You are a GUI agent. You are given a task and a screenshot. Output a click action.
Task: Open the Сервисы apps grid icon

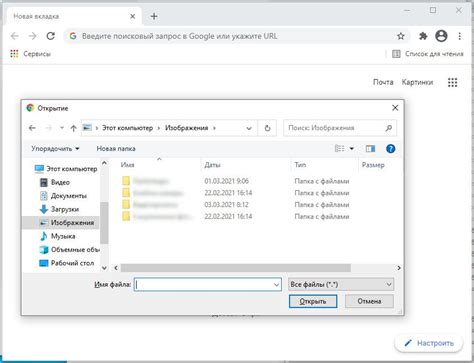pyautogui.click(x=14, y=54)
